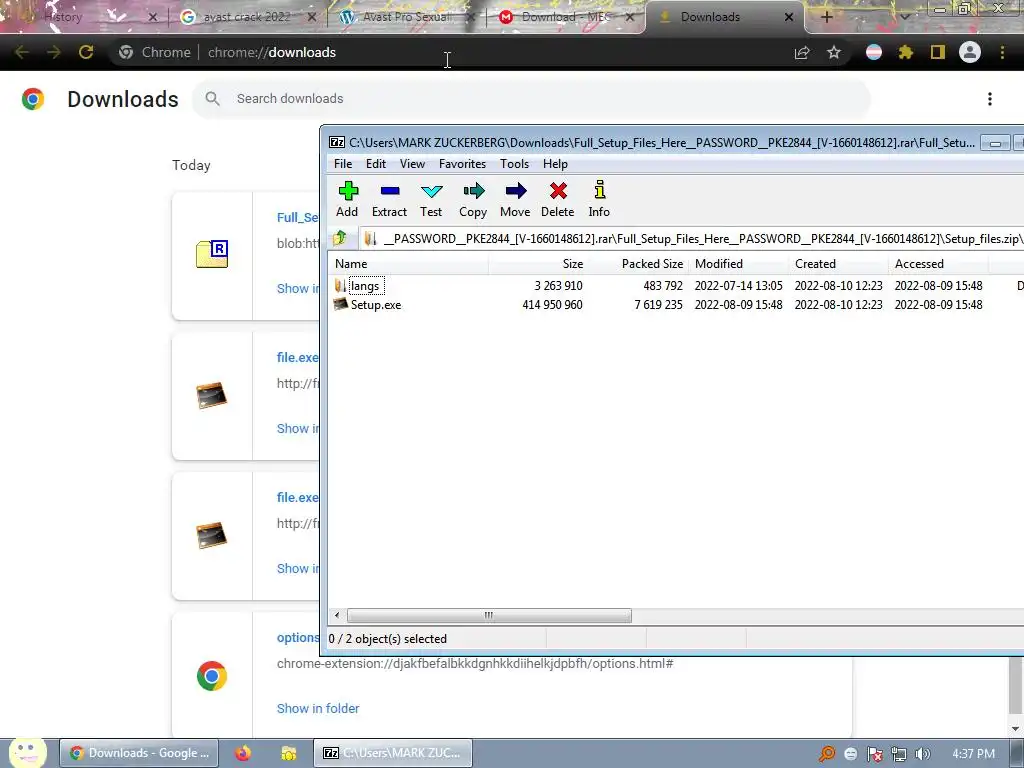
Task: Extract files using the Extract button
Action: 389,199
